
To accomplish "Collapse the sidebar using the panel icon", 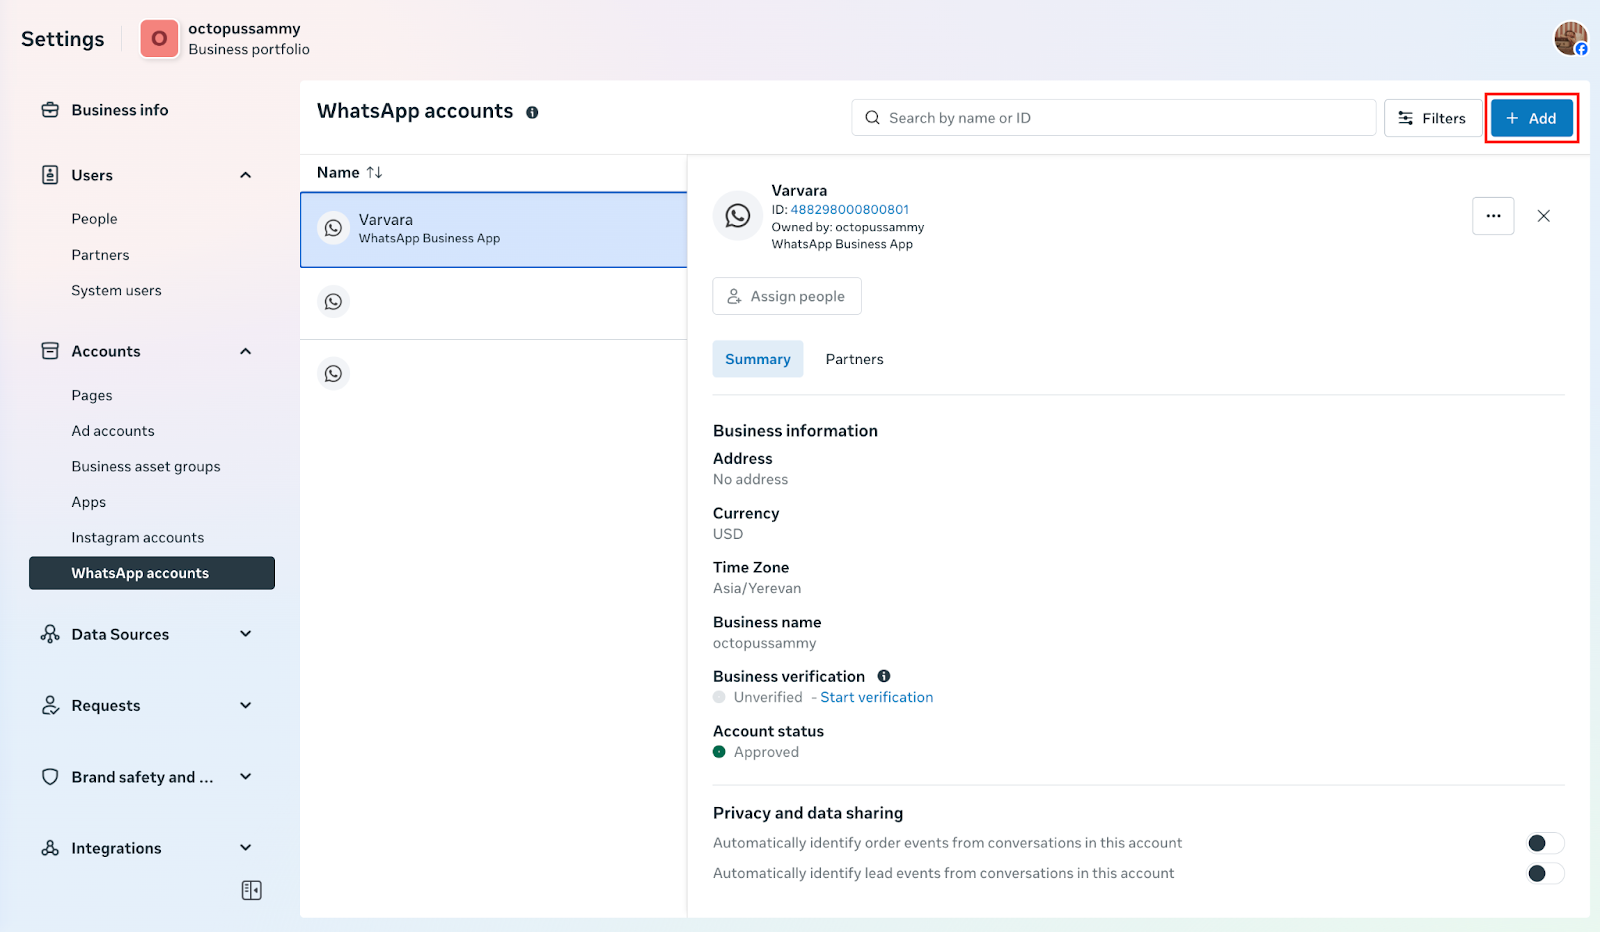I will coord(251,890).
